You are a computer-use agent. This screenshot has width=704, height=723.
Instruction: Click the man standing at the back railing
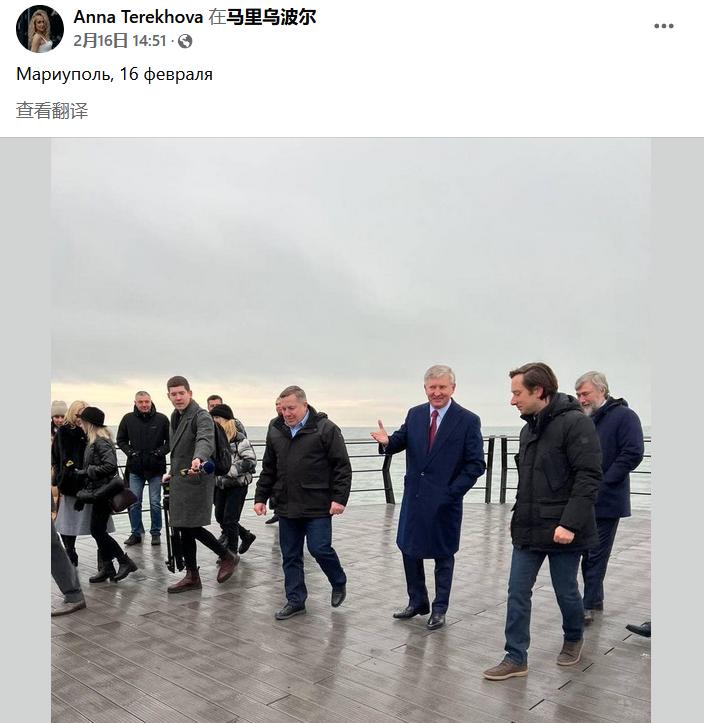tap(144, 466)
